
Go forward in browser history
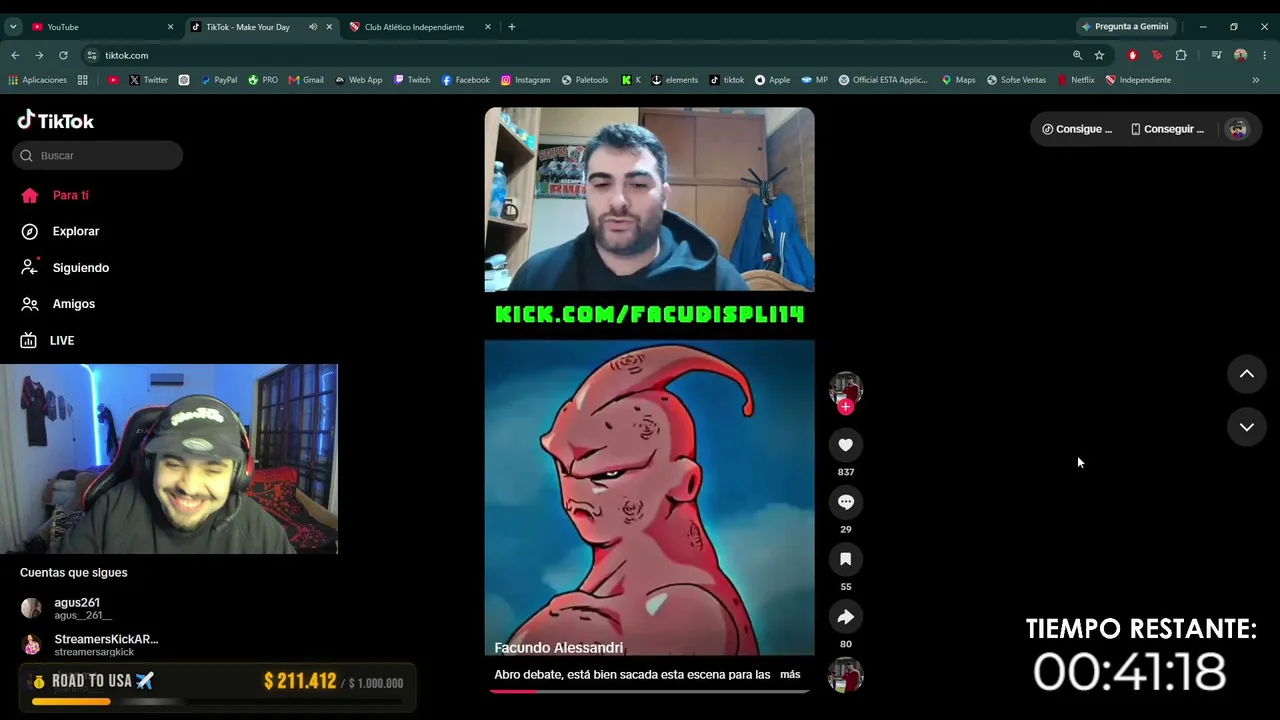[x=39, y=55]
